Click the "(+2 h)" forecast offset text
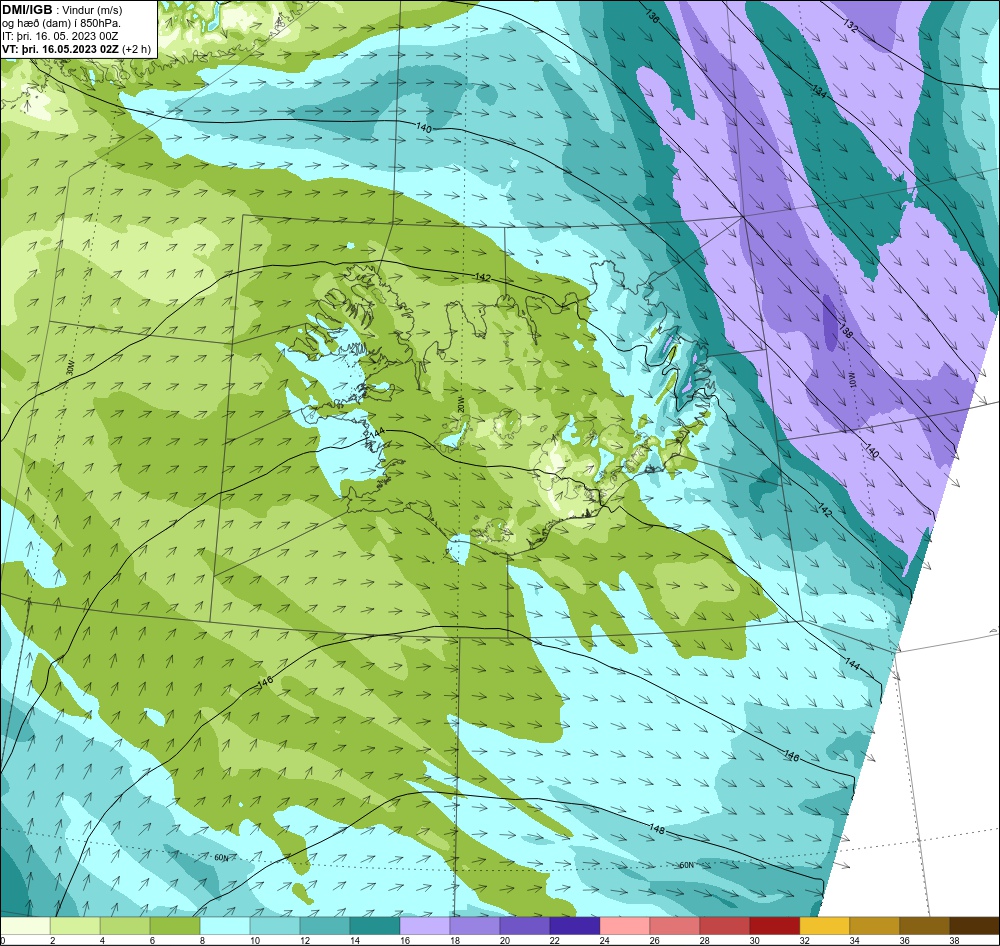 pyautogui.click(x=136, y=49)
